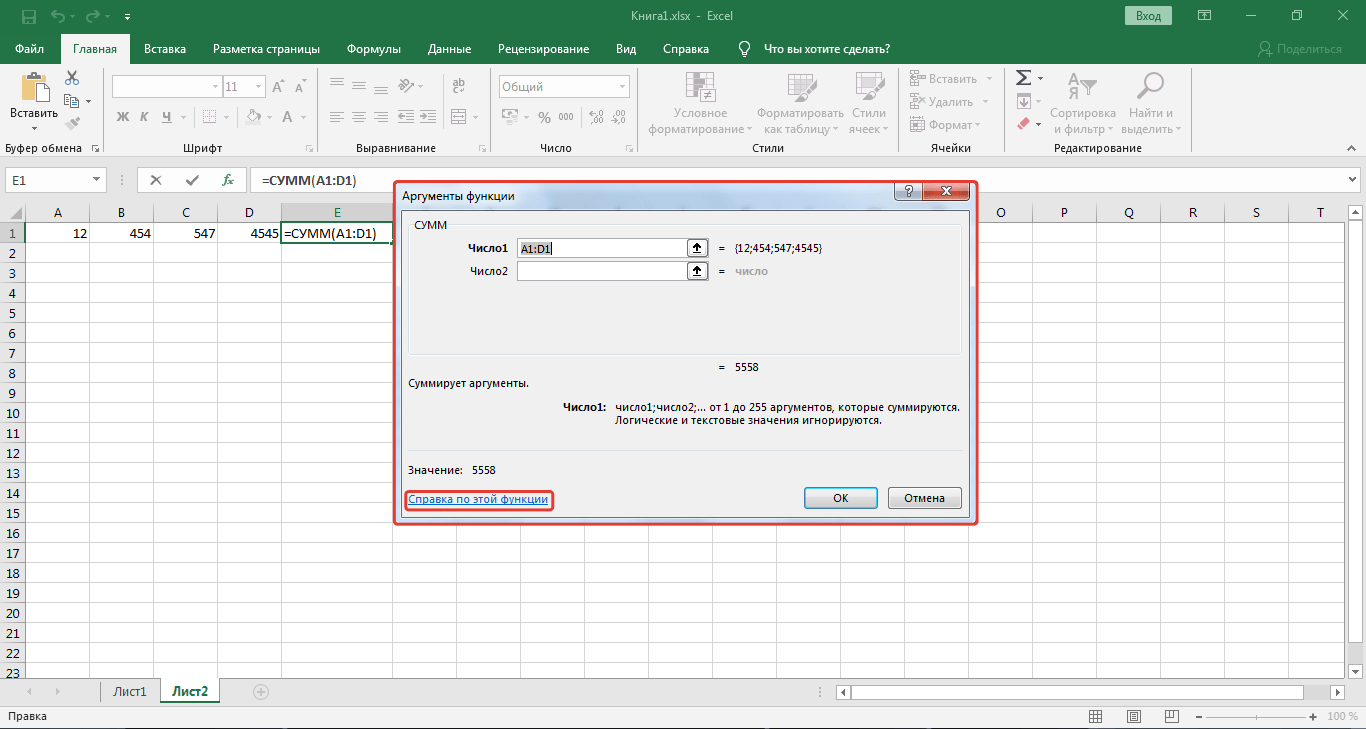The height and width of the screenshot is (729, 1366).
Task: Switch to the Вставка ribbon tab
Action: click(x=165, y=49)
